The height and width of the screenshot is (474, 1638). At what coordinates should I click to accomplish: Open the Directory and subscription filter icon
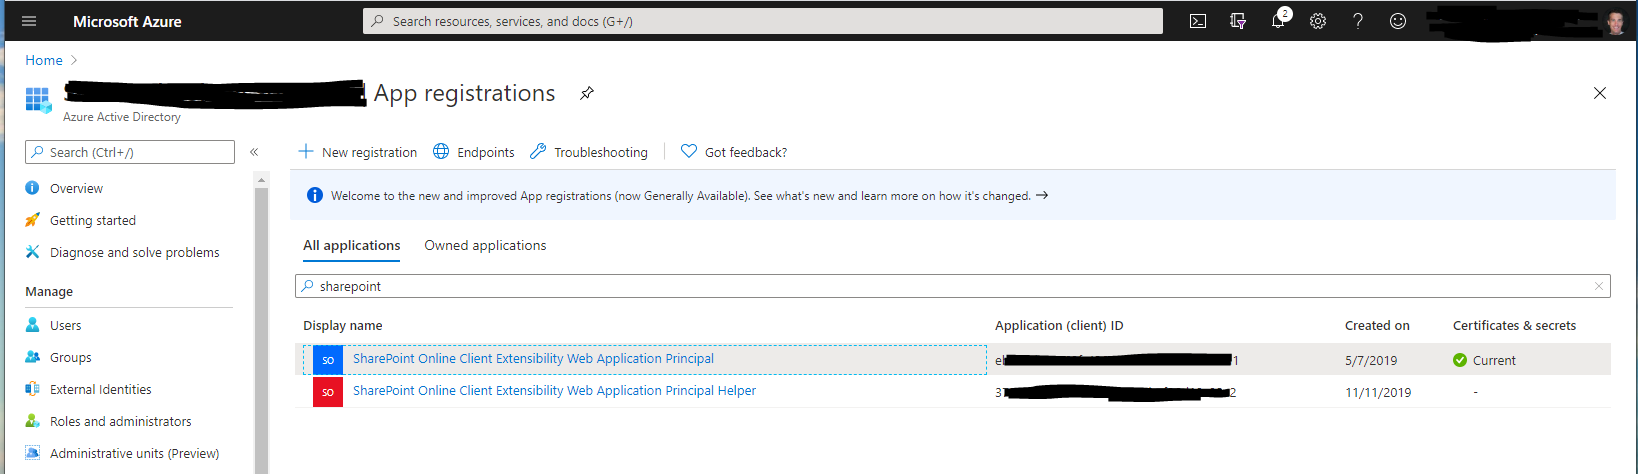pyautogui.click(x=1238, y=21)
